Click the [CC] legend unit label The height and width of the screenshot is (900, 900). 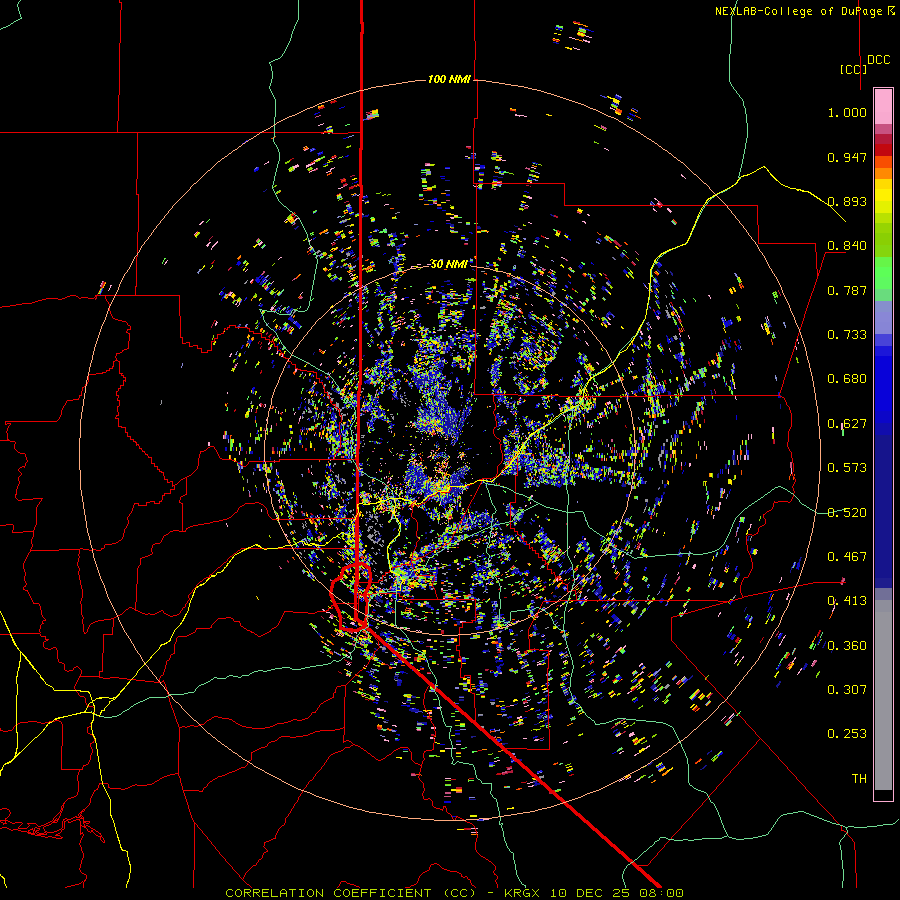pos(854,69)
